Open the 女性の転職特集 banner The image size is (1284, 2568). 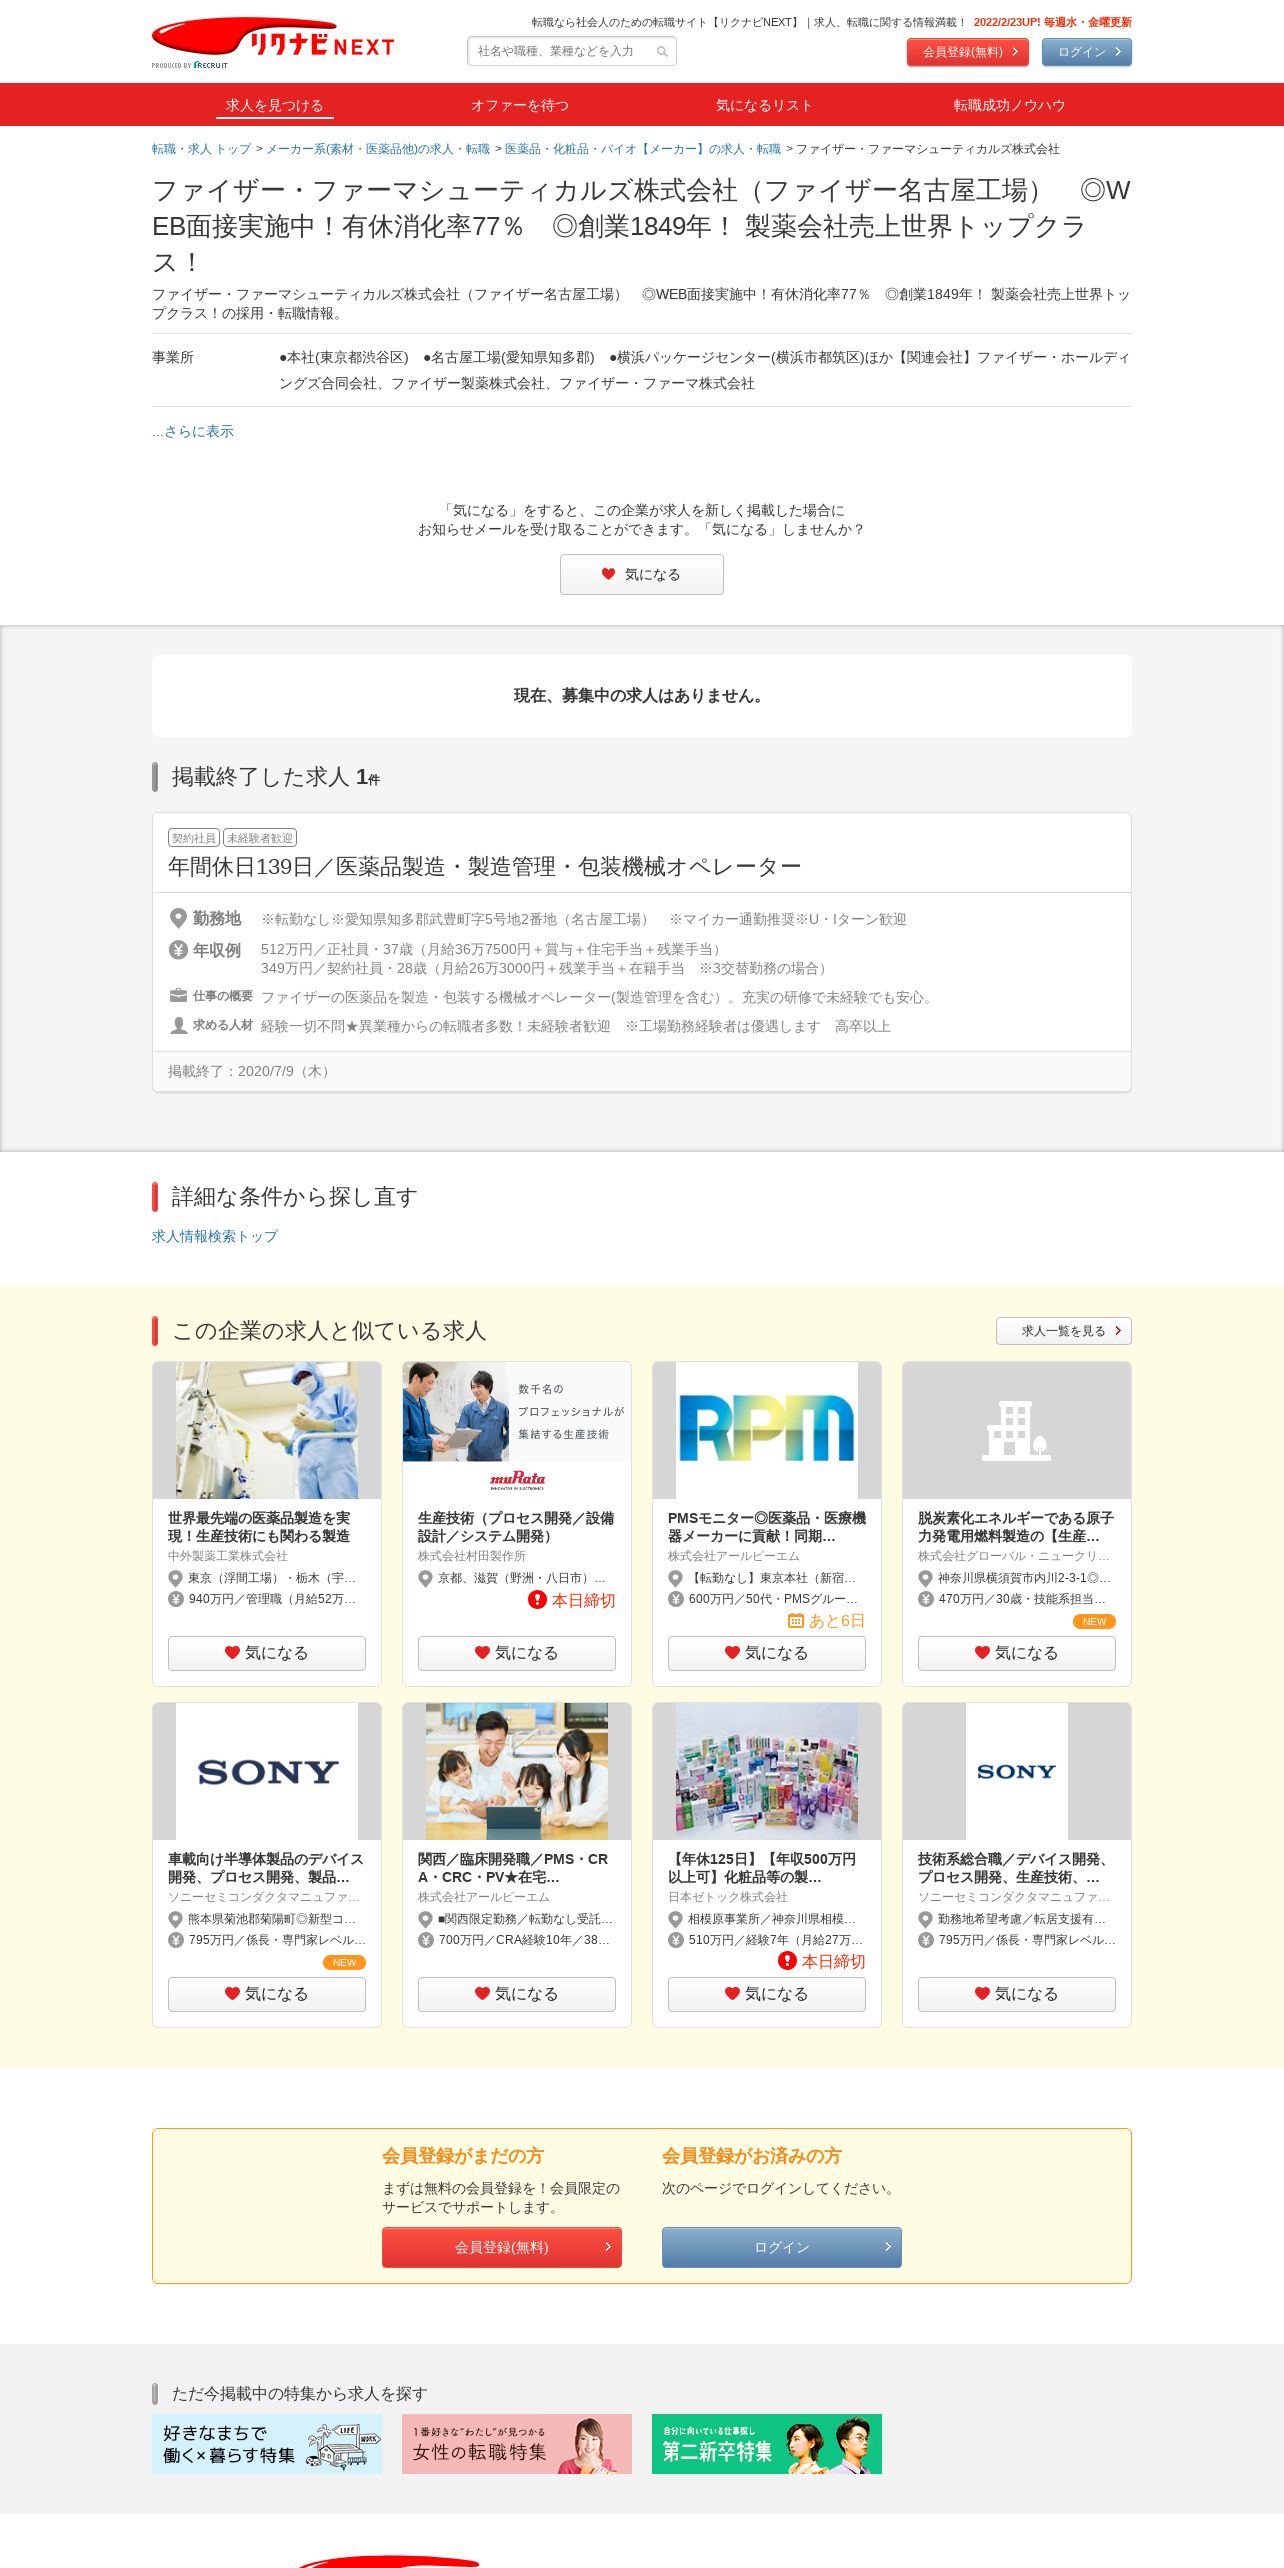coord(517,2444)
